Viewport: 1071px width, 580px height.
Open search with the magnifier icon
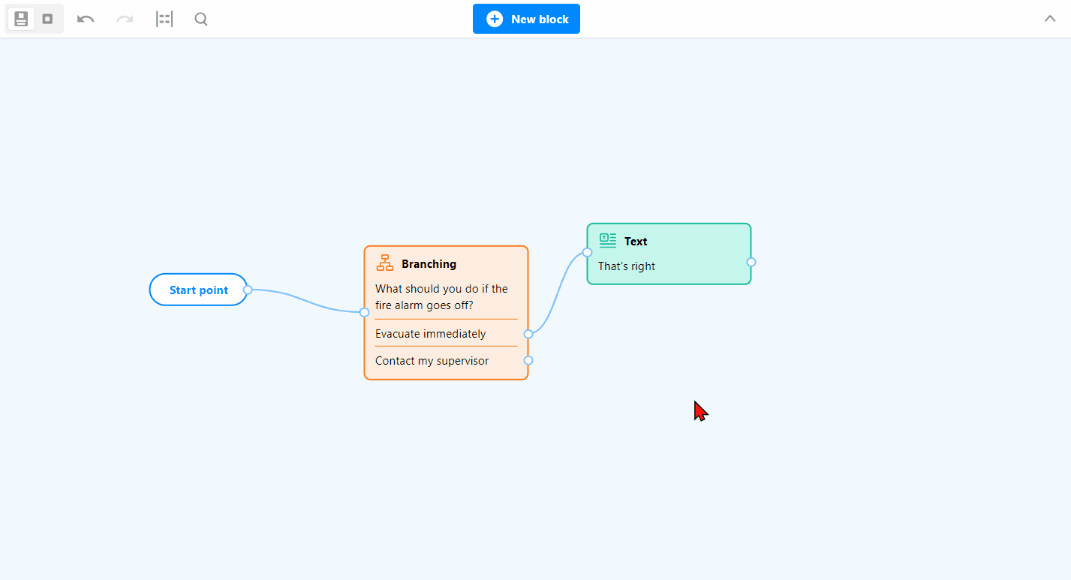[x=201, y=19]
